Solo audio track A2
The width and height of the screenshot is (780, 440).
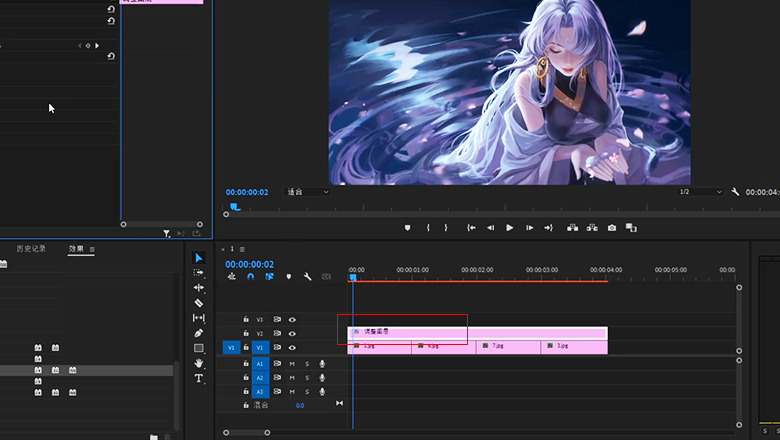click(307, 378)
